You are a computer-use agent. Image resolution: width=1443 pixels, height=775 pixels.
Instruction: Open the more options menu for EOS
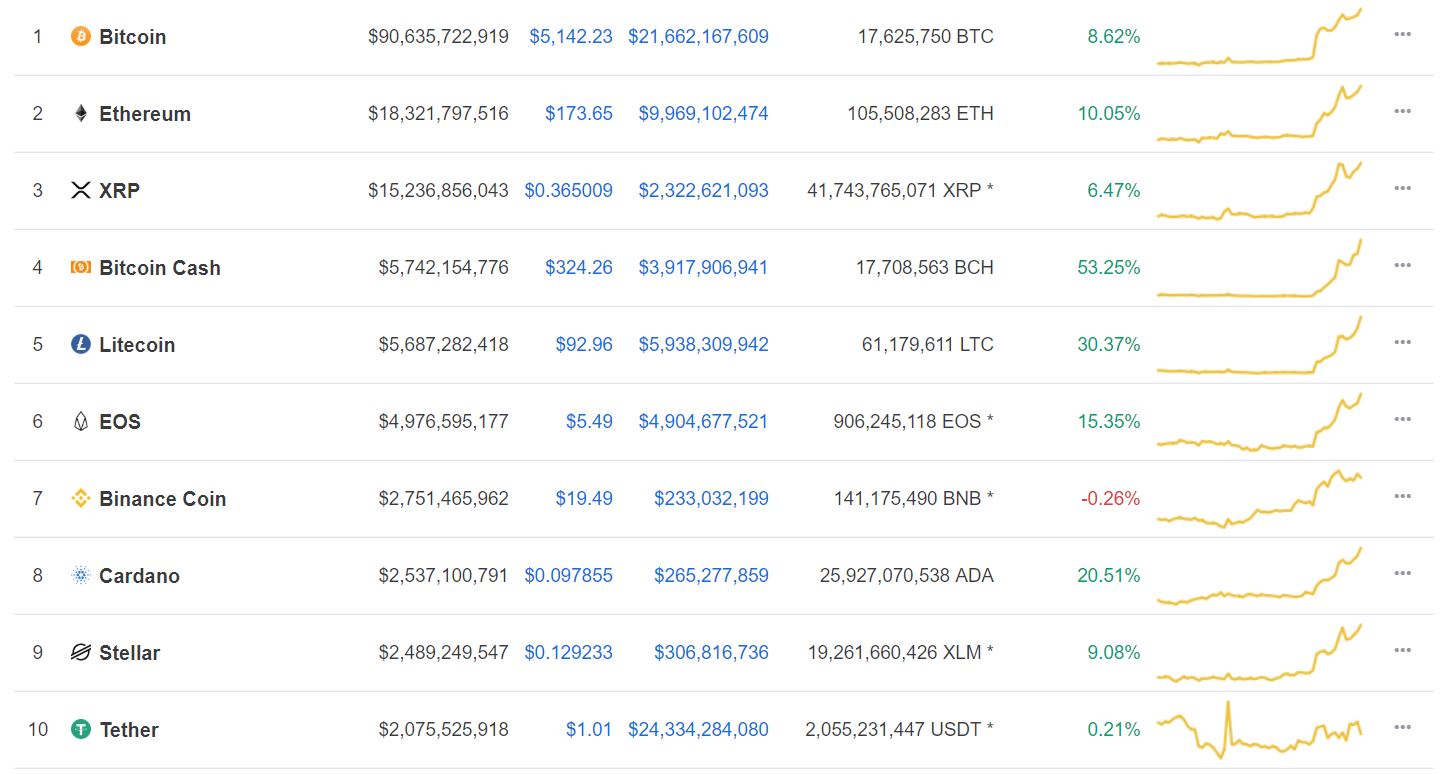tap(1402, 419)
